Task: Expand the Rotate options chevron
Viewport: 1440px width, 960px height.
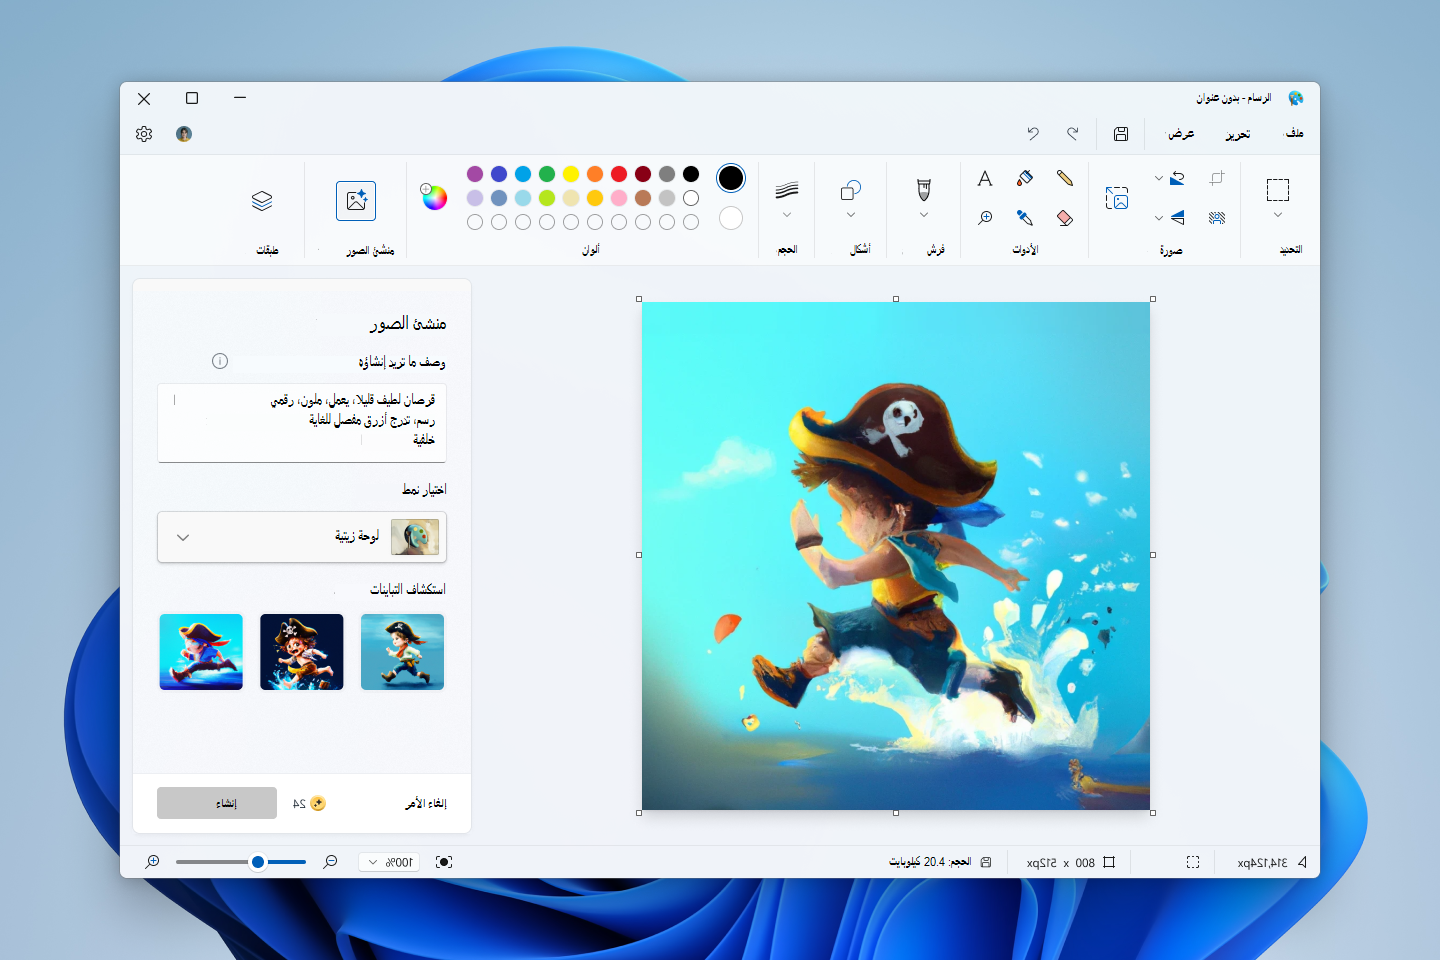Action: (x=1159, y=178)
